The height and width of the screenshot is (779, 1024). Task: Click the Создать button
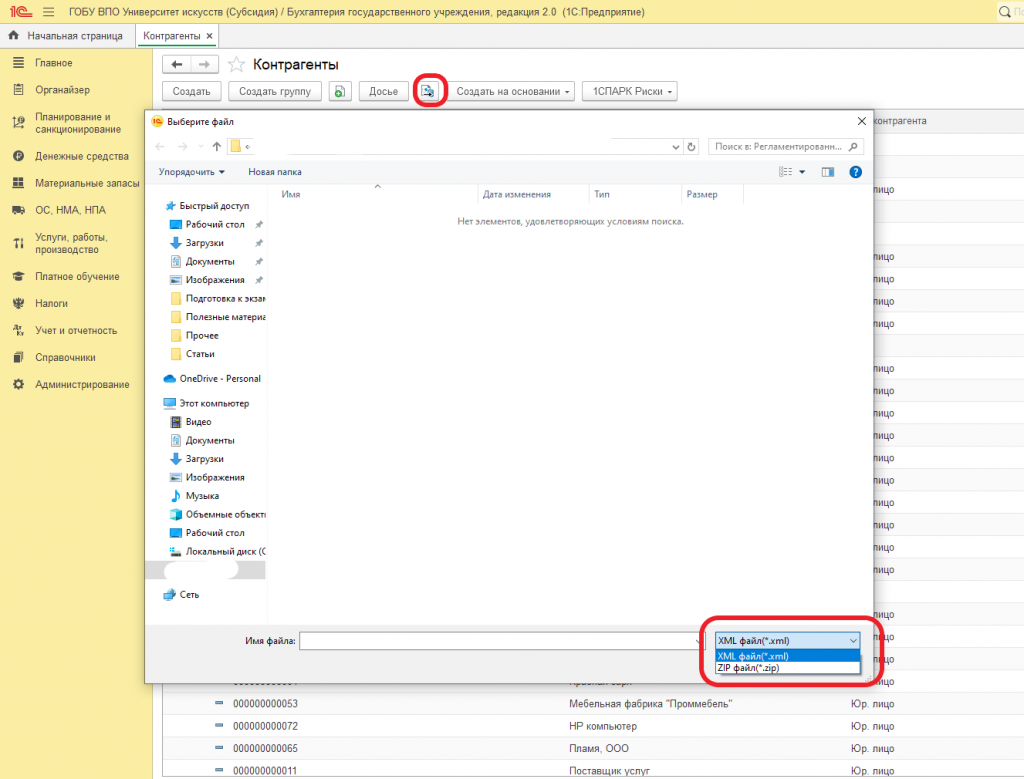coord(191,91)
